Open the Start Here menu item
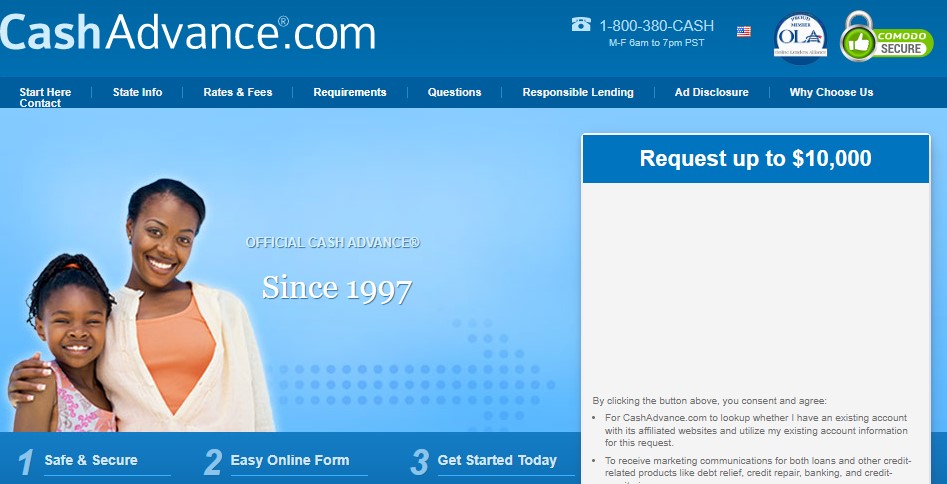 pos(45,92)
